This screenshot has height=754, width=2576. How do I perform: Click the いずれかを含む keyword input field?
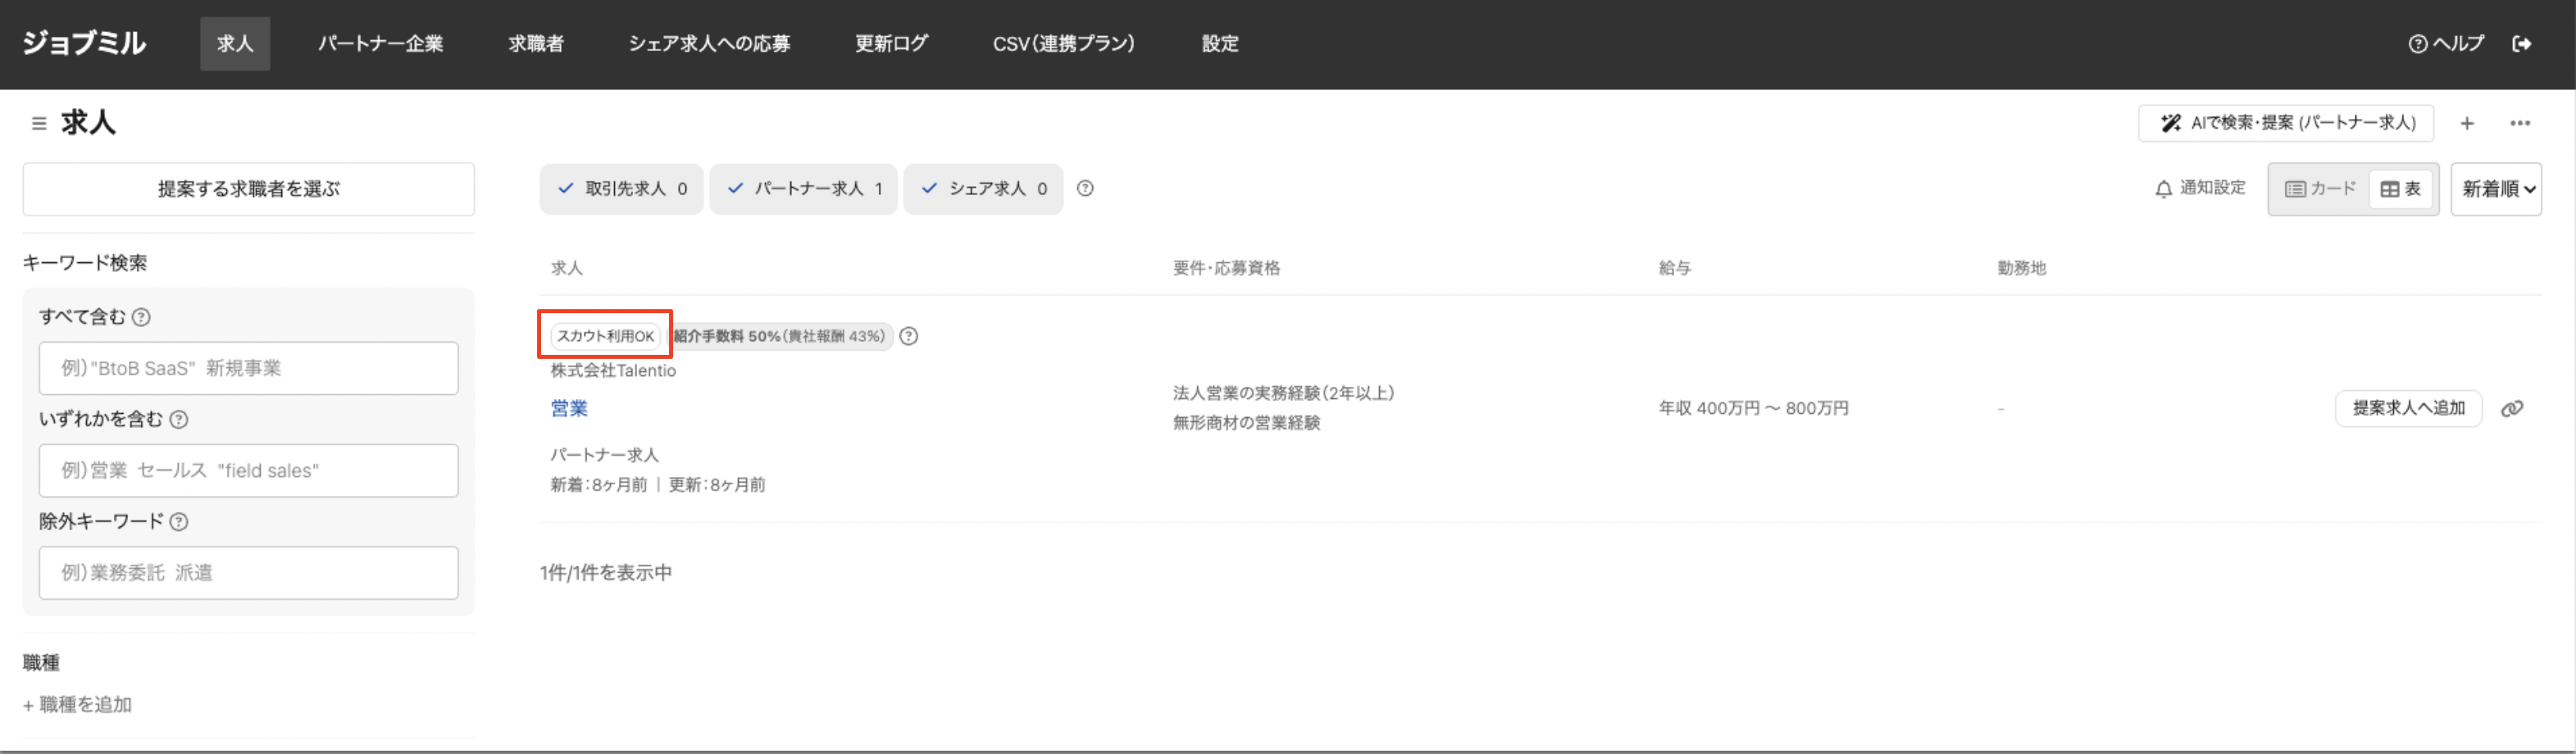[249, 470]
